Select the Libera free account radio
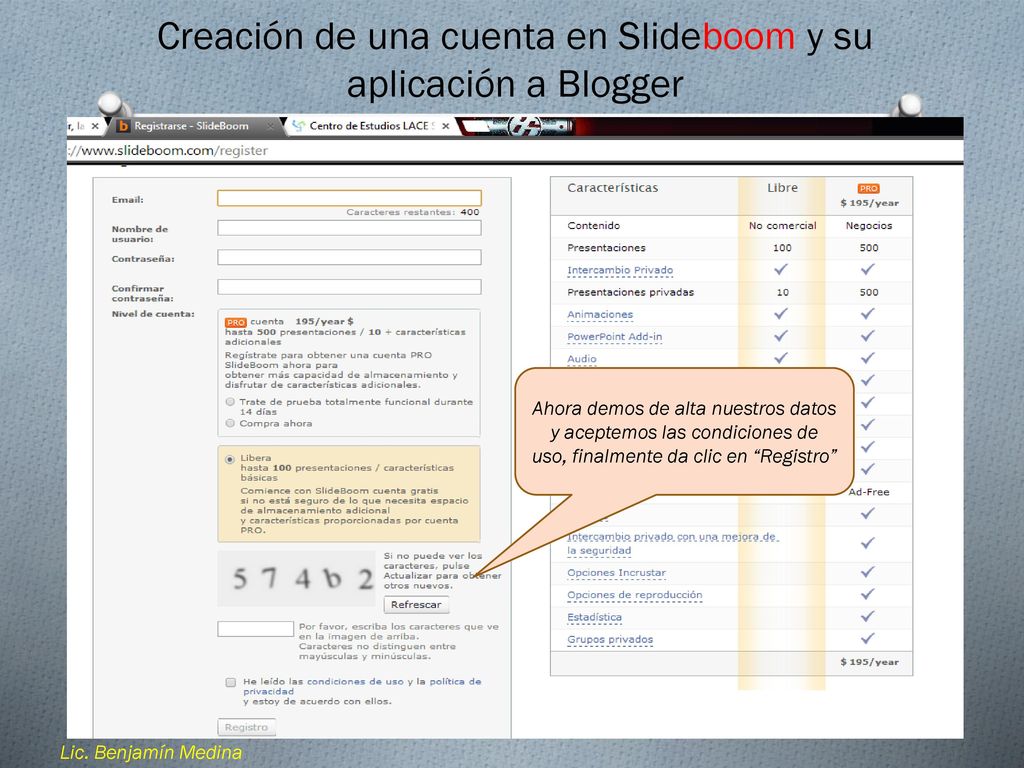 pos(230,459)
